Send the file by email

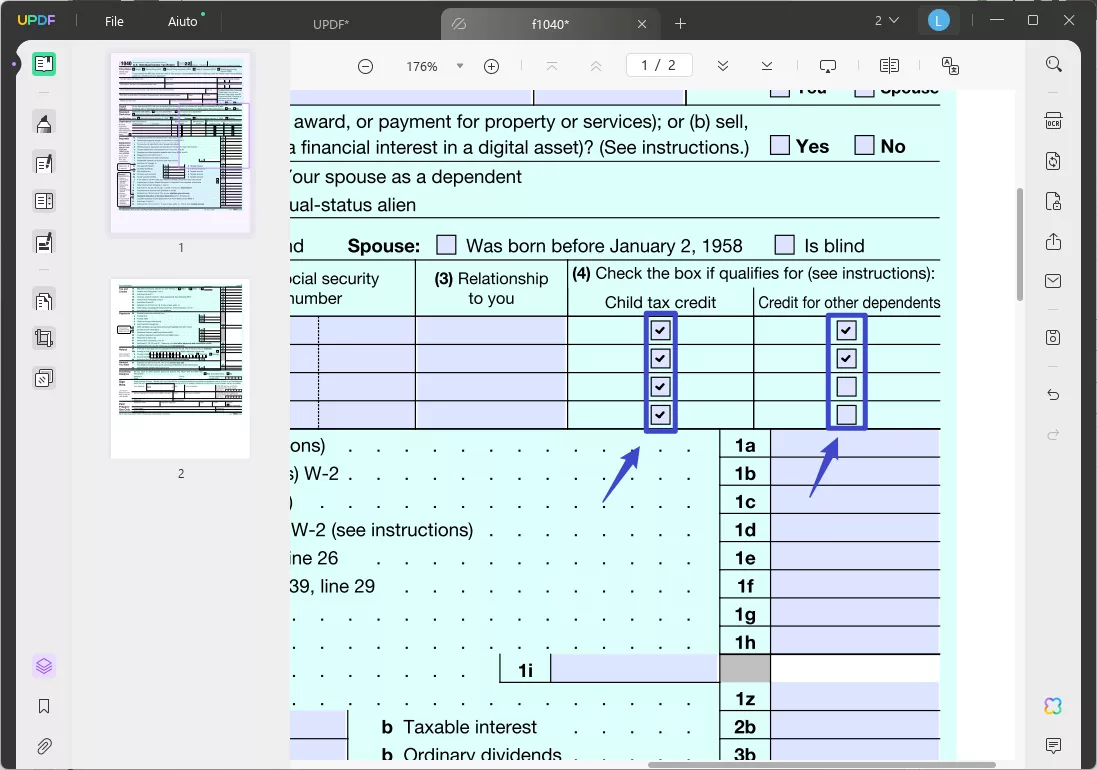(x=1054, y=281)
